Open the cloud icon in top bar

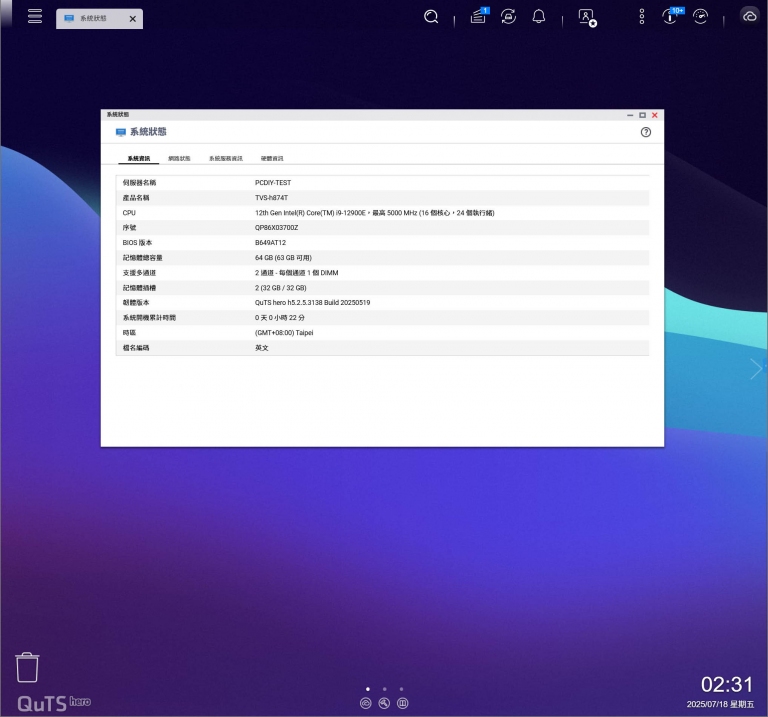[x=749, y=17]
